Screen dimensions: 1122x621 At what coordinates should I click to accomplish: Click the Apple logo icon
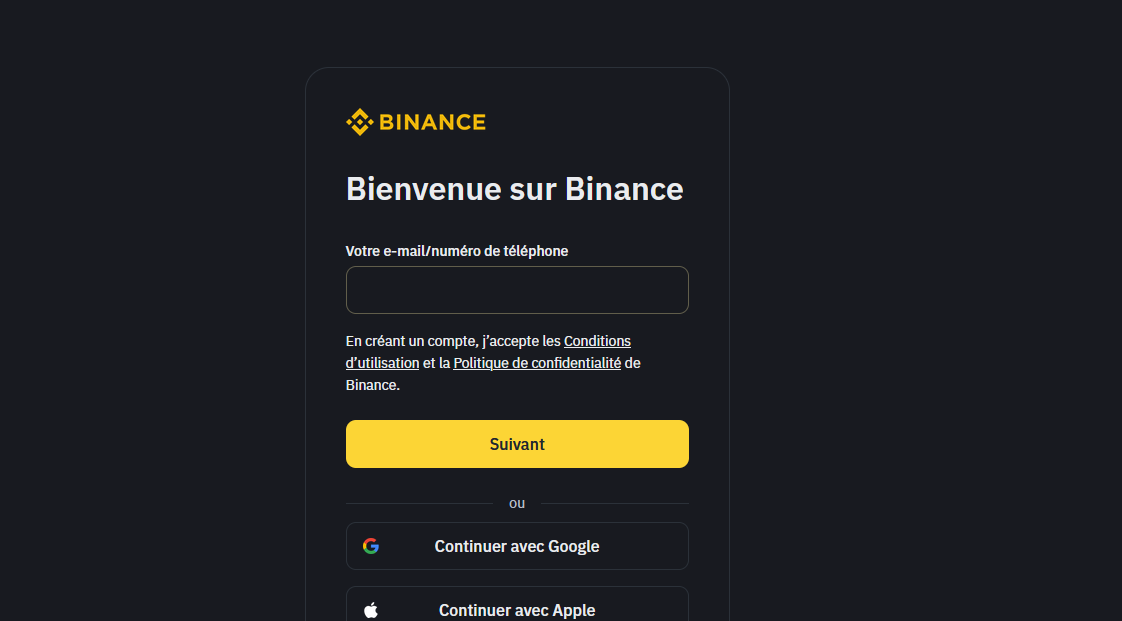tap(371, 609)
